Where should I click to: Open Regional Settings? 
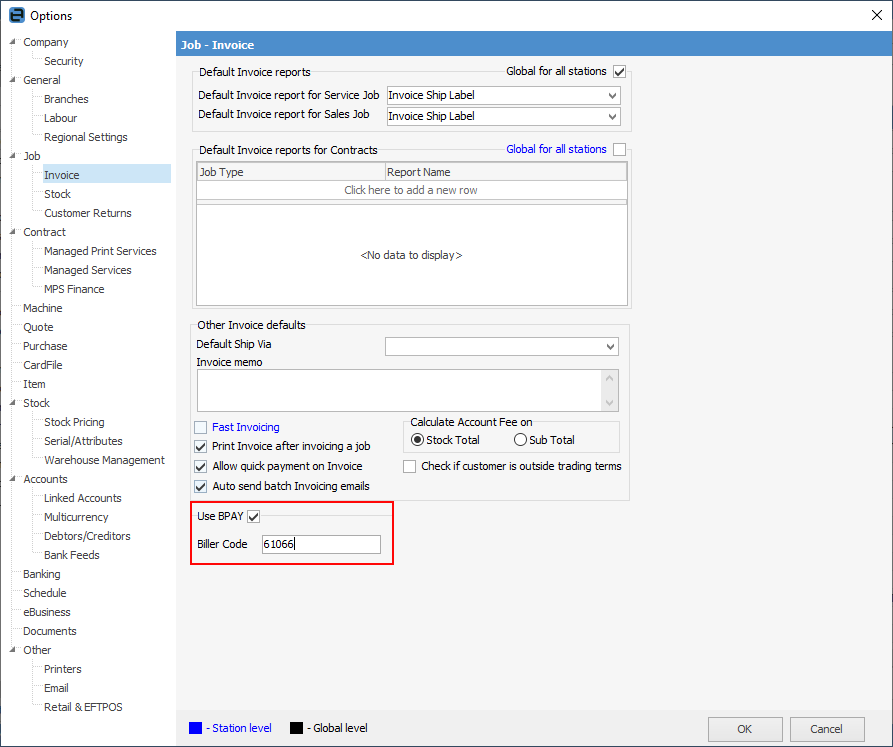pos(85,137)
